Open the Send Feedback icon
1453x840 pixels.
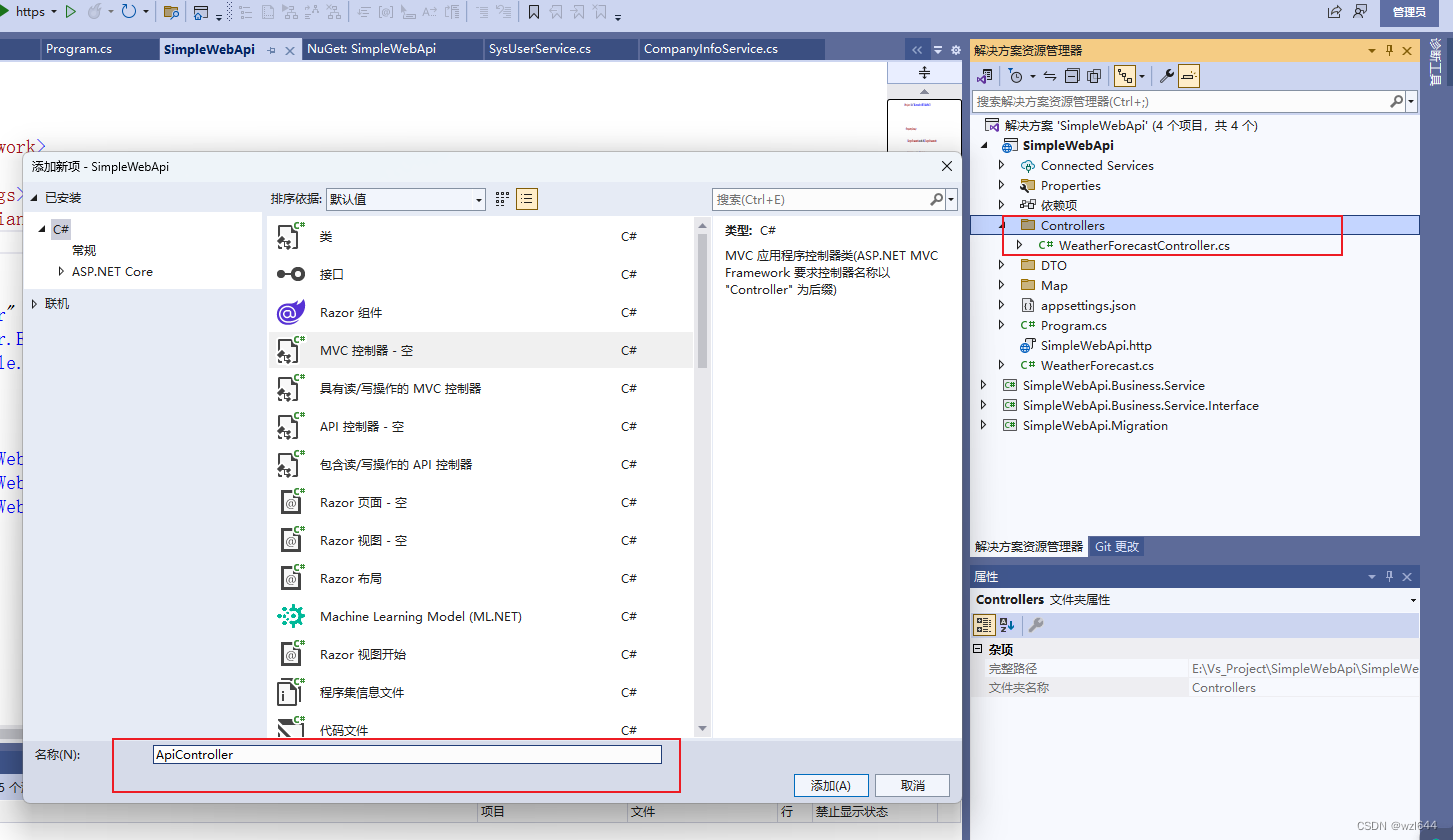pos(1360,11)
